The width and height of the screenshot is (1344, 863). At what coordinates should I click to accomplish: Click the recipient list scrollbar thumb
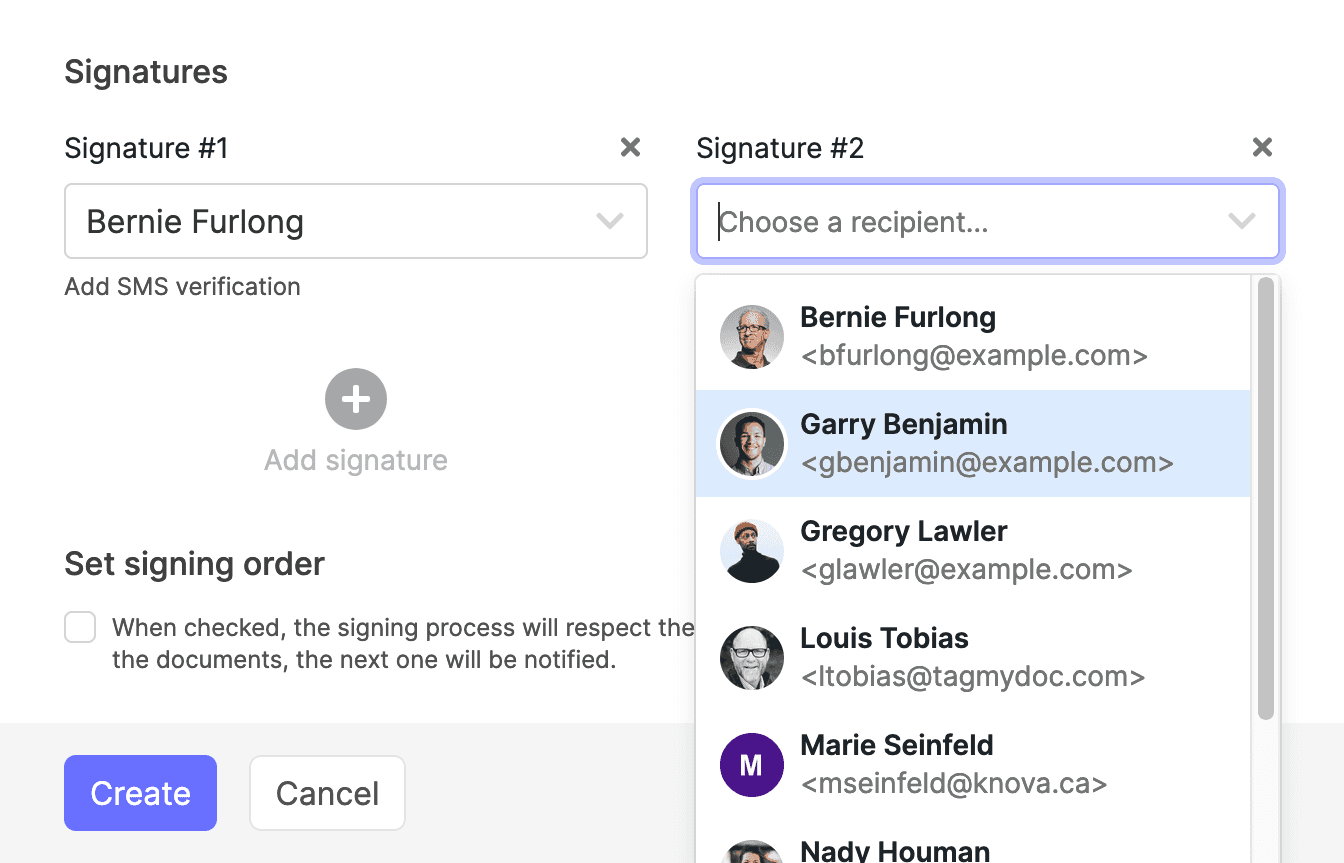[x=1265, y=498]
